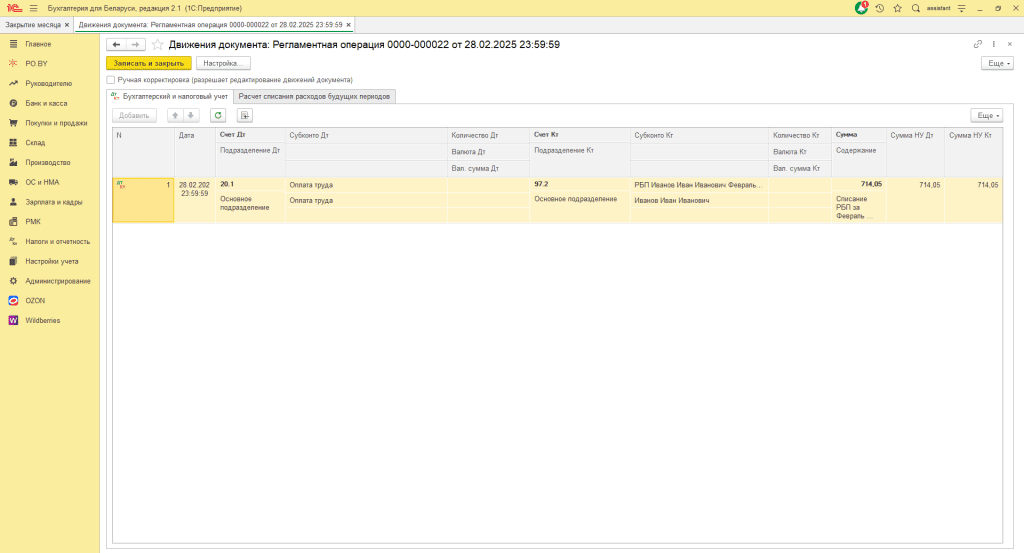Open favorites star in title bar
The height and width of the screenshot is (553, 1024).
[x=897, y=8]
